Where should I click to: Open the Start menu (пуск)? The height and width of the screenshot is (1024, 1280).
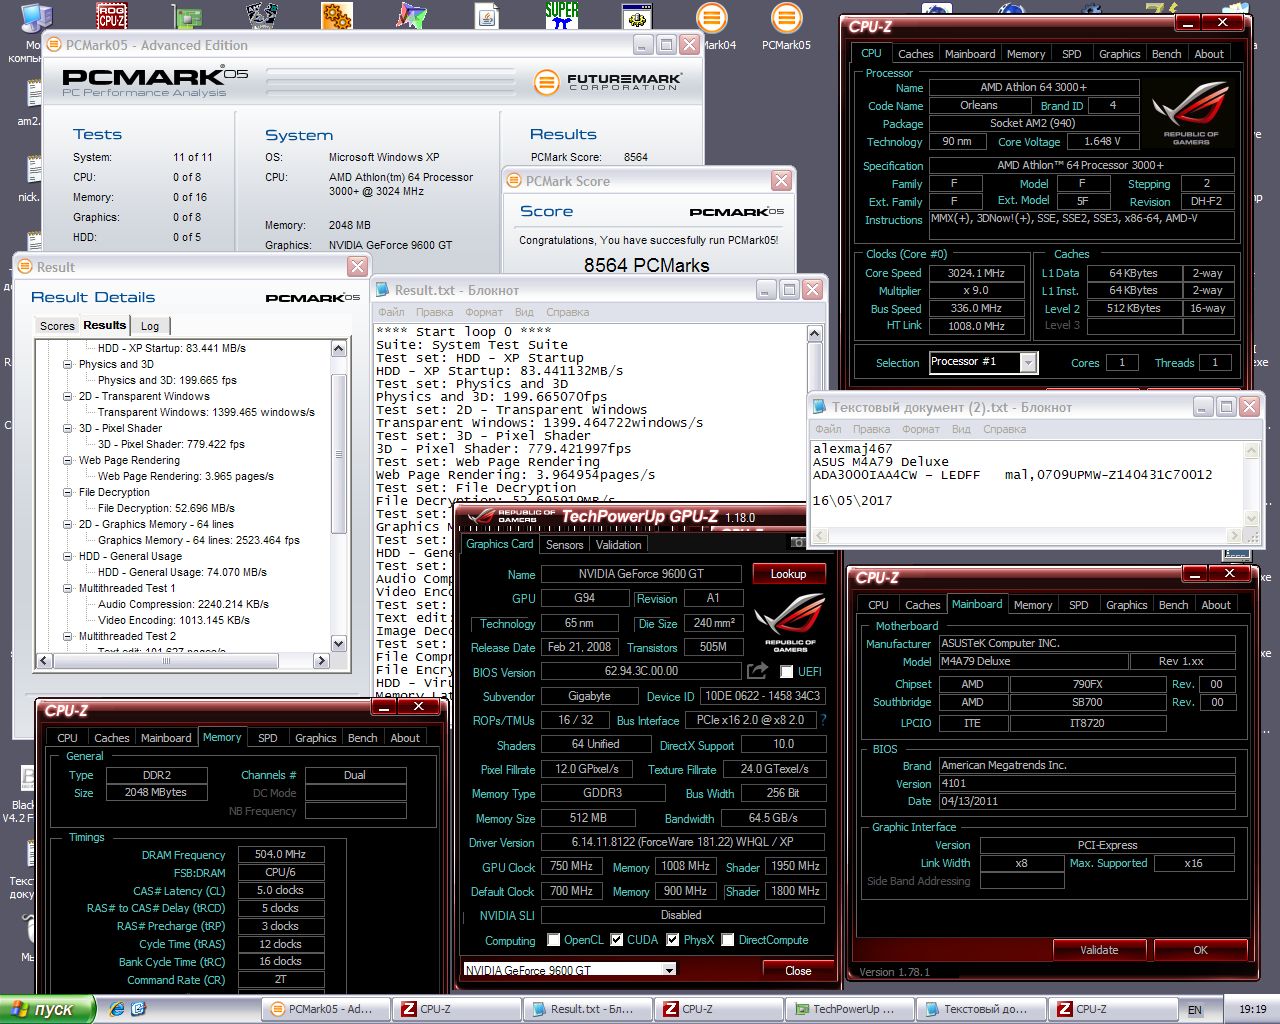[48, 1009]
